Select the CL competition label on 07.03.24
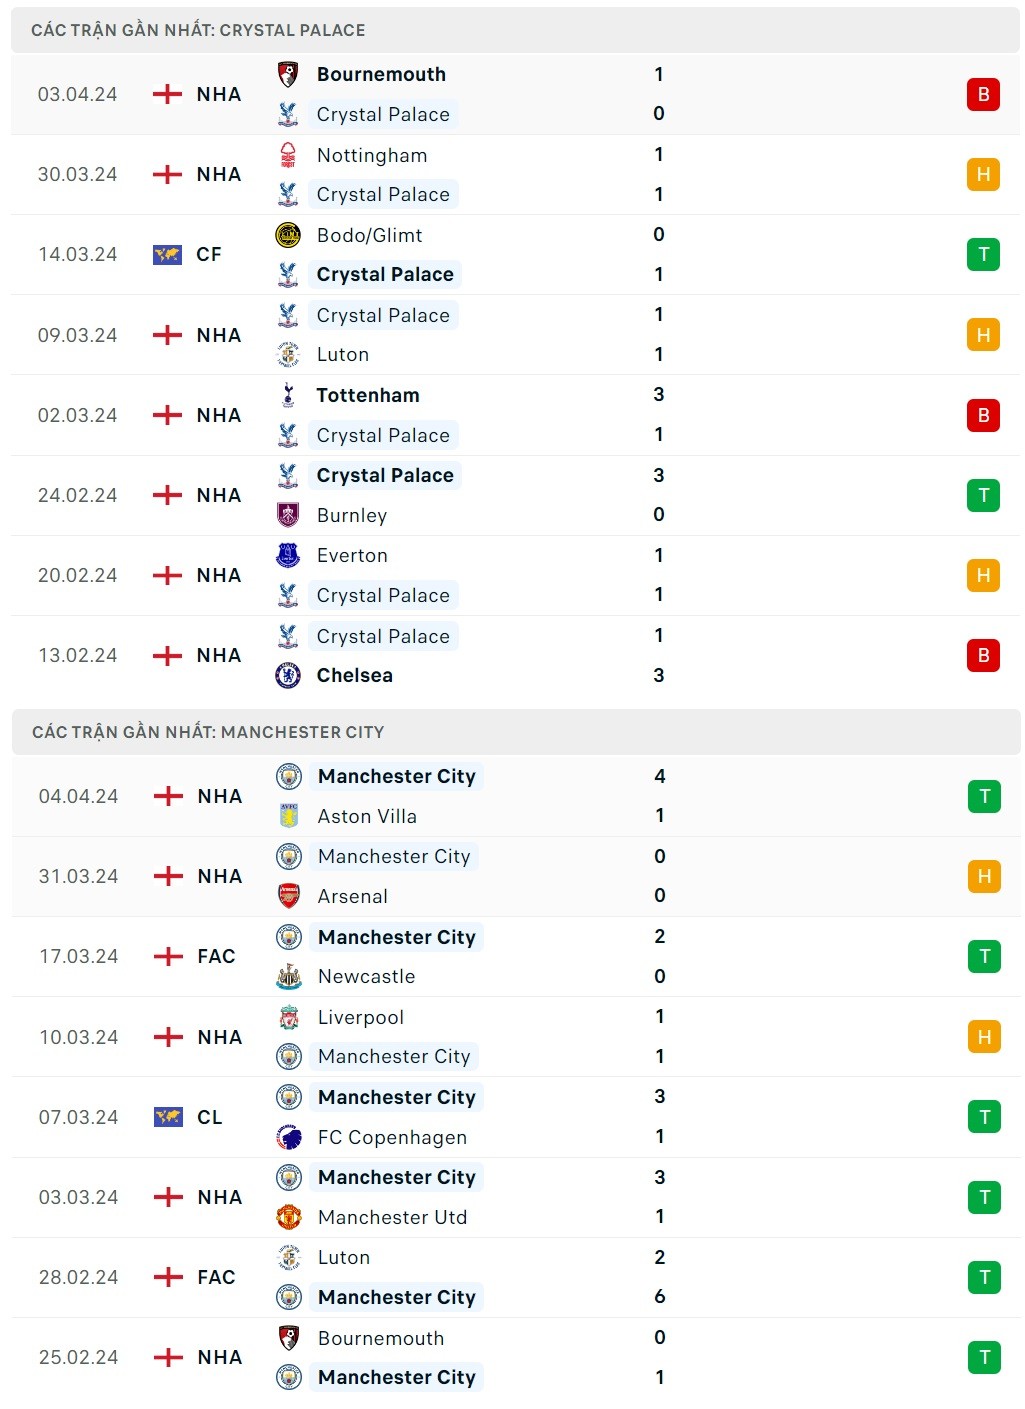 (210, 1117)
